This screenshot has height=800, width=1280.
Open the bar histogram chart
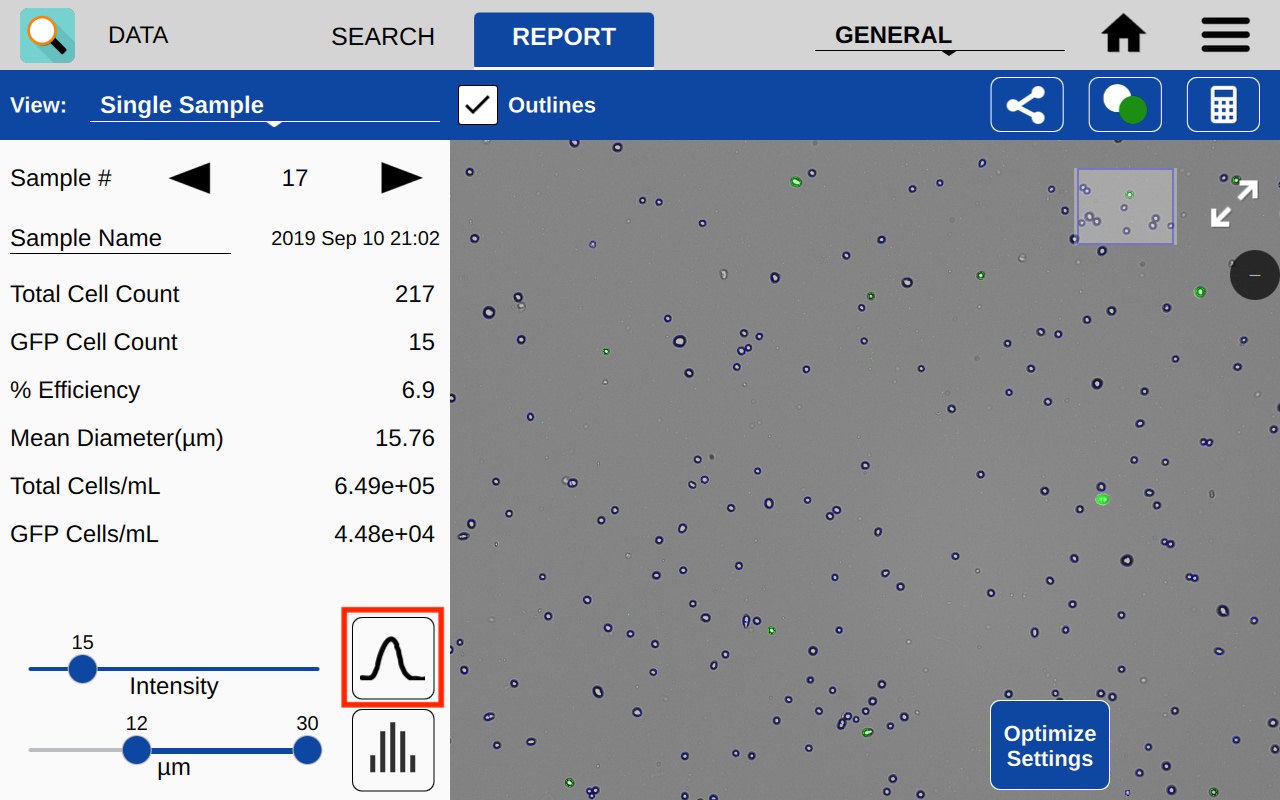coord(393,750)
